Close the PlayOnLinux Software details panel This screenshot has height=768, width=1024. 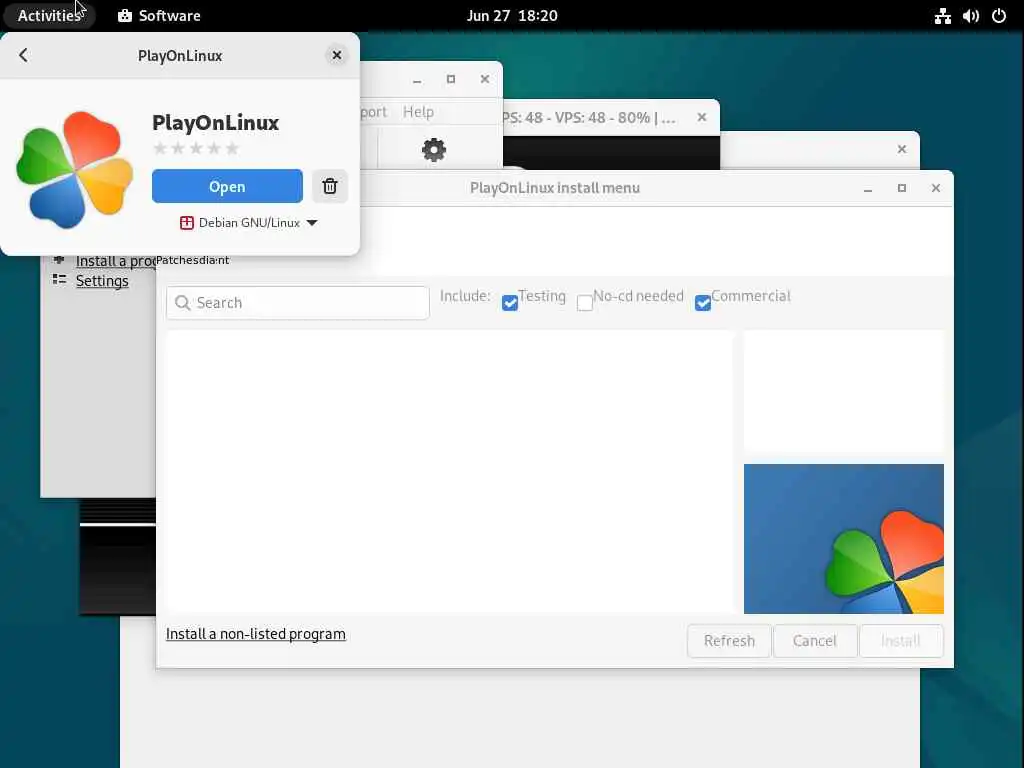336,55
